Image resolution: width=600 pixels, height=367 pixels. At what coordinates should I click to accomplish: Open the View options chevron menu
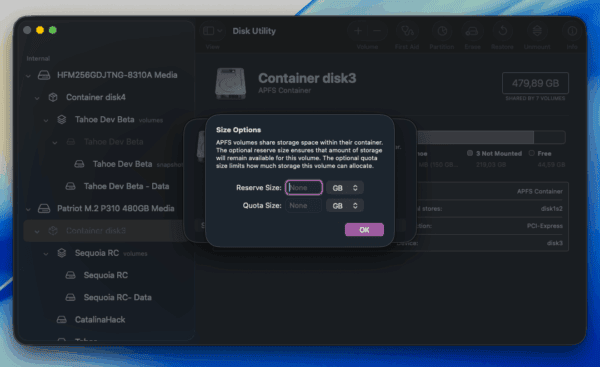[x=220, y=31]
